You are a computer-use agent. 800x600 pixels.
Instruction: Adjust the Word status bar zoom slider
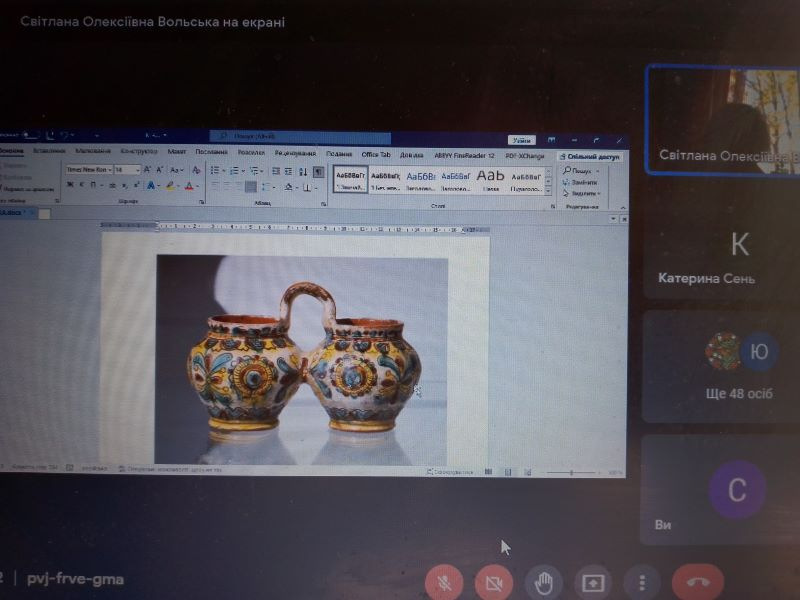pos(571,473)
